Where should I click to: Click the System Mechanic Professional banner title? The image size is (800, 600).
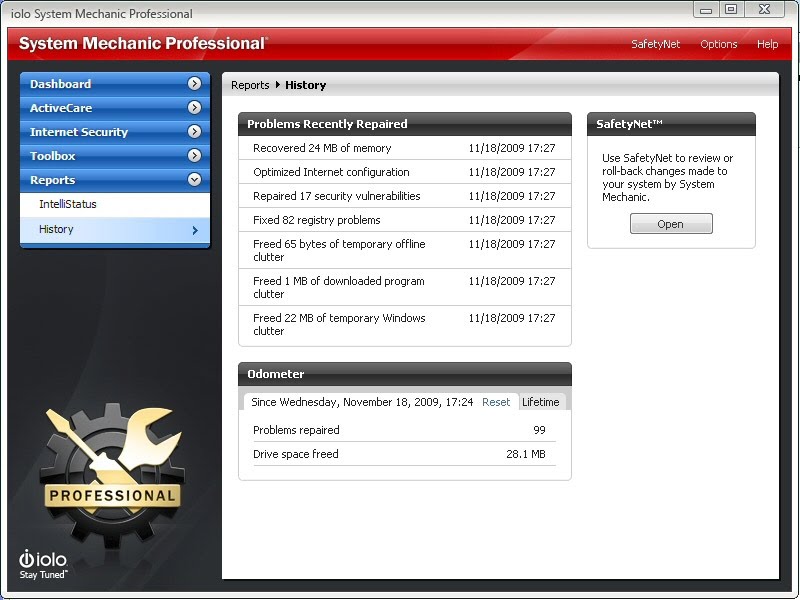pyautogui.click(x=143, y=43)
